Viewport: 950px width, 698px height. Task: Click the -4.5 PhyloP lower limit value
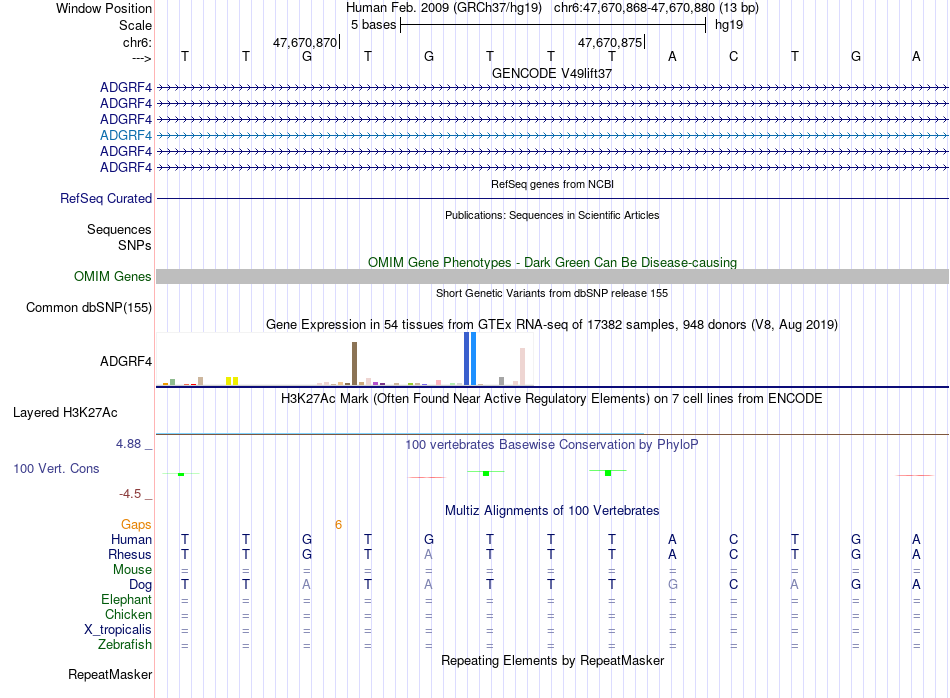130,494
